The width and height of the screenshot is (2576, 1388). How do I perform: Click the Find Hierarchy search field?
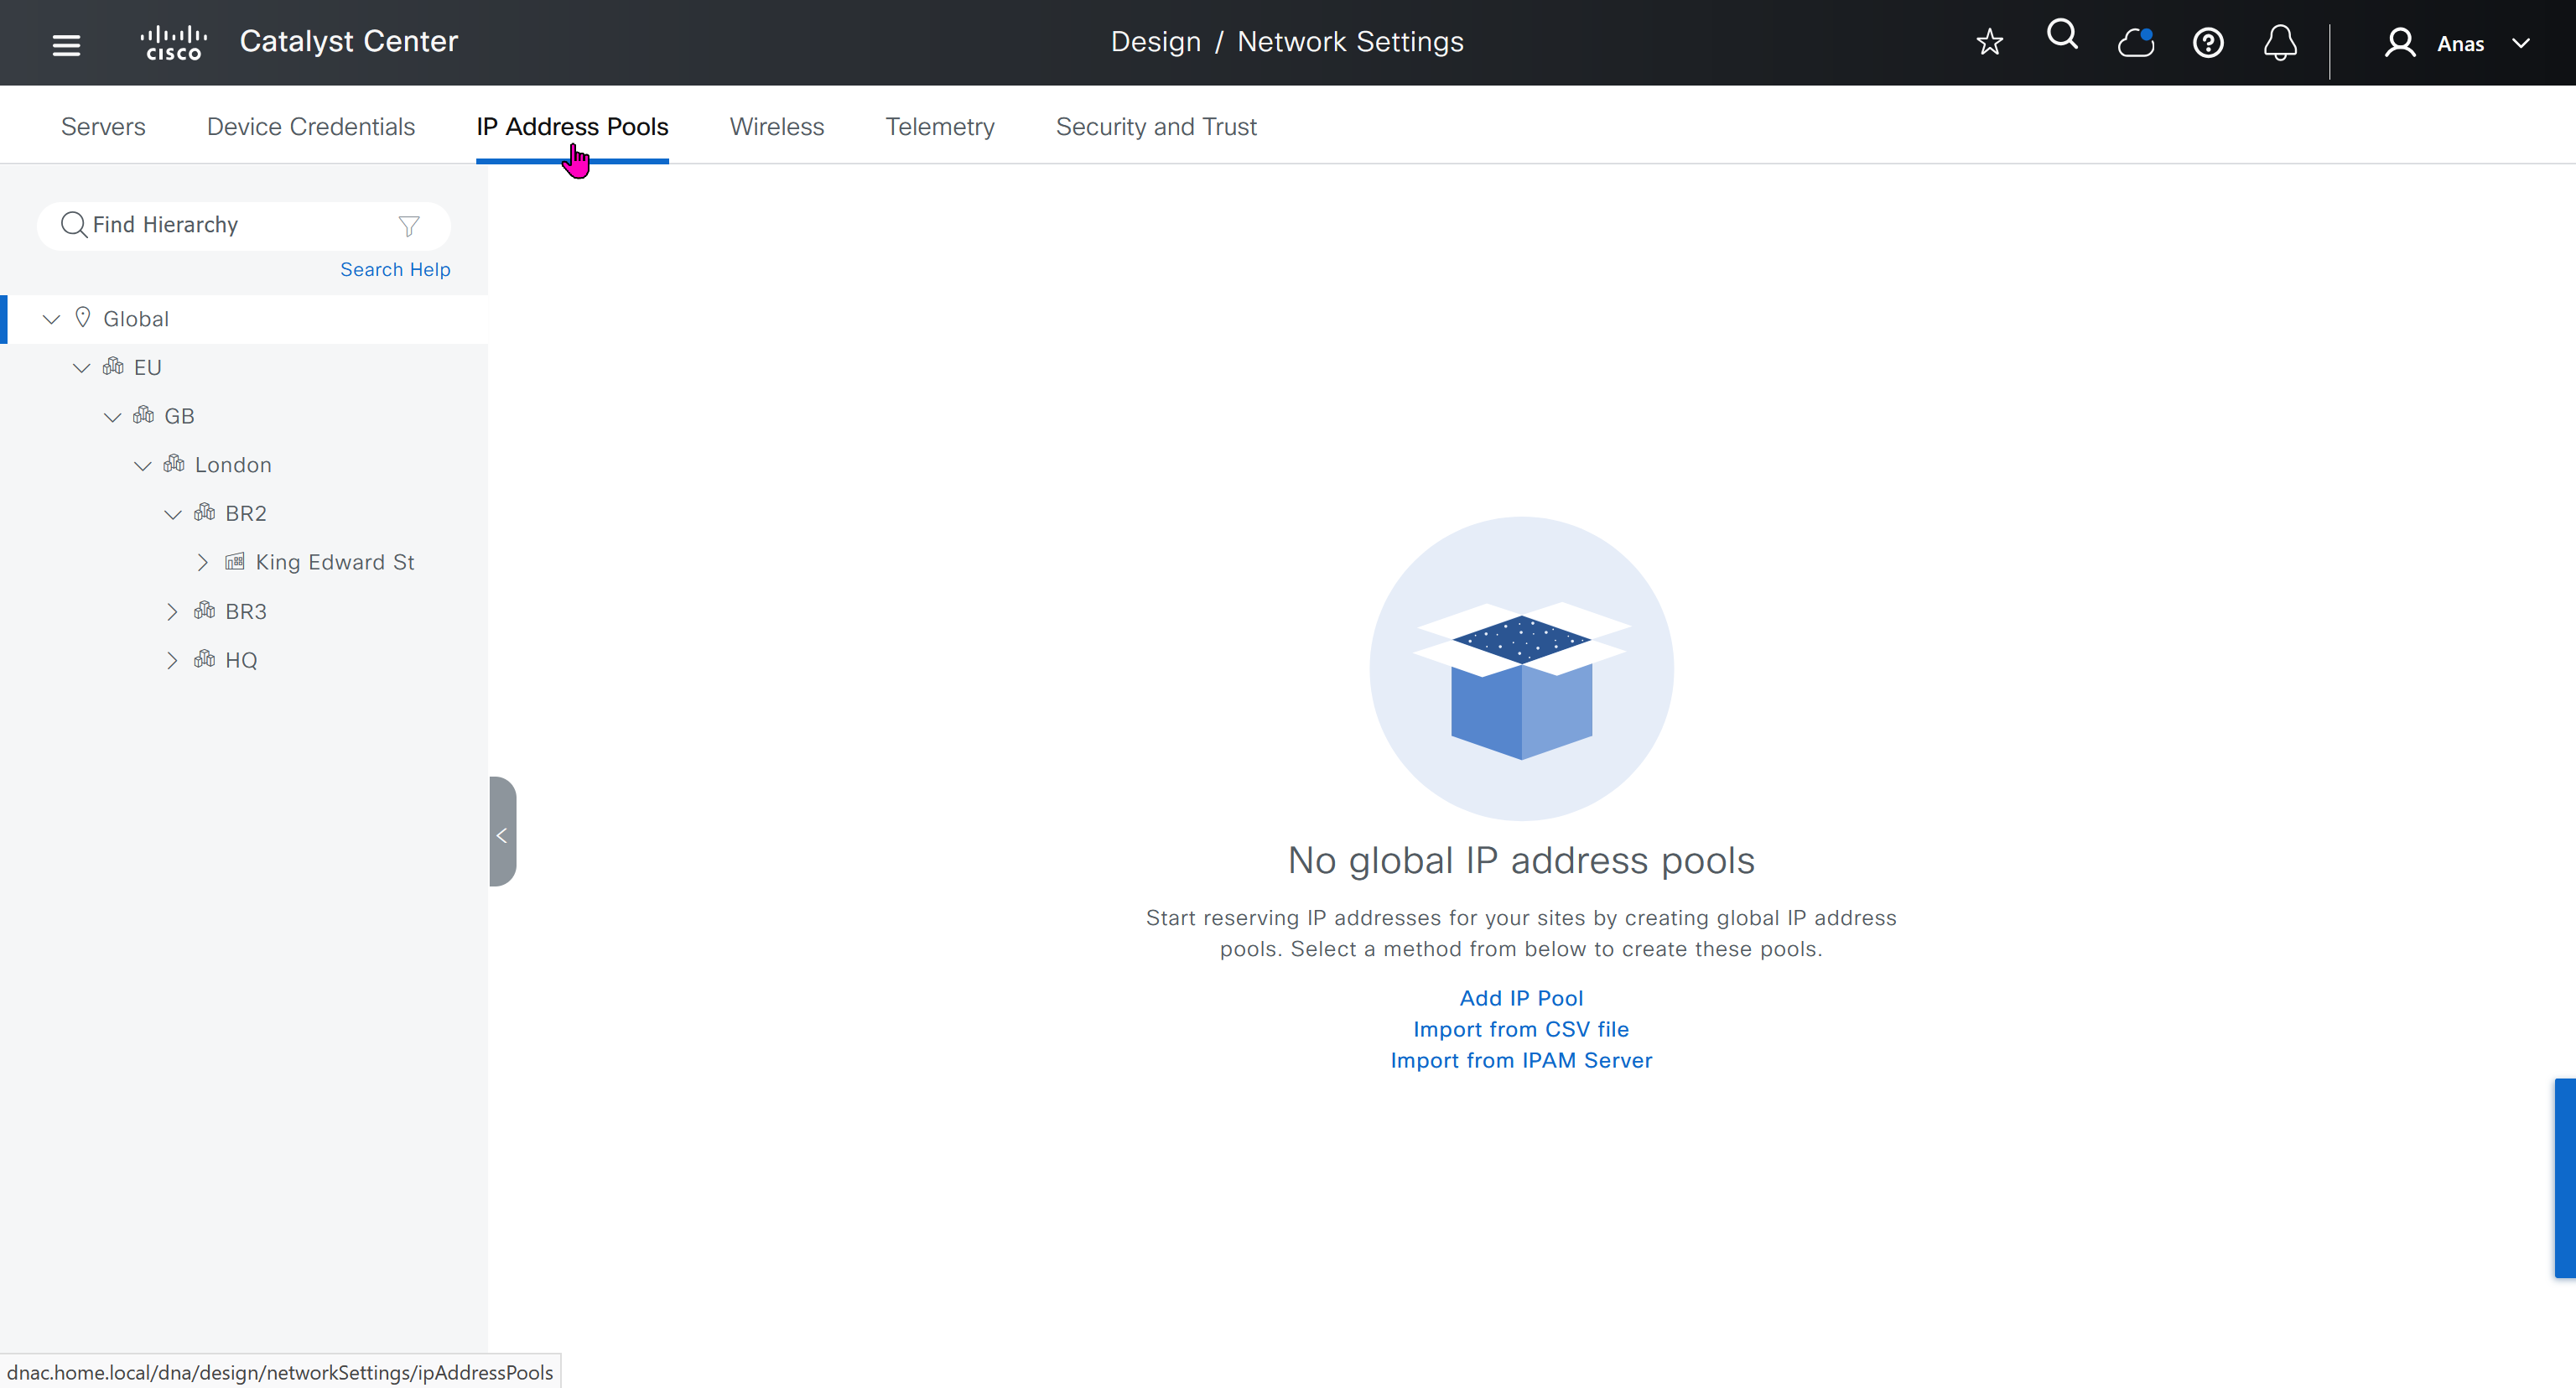(230, 225)
